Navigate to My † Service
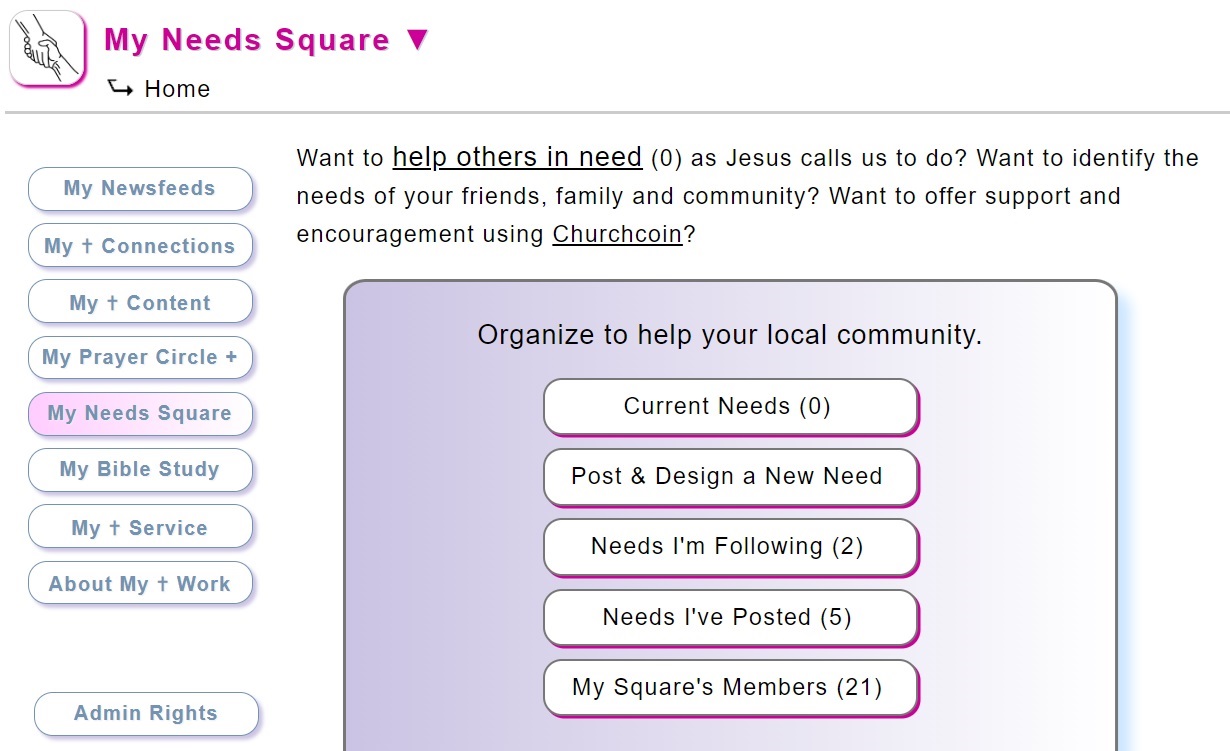The height and width of the screenshot is (751, 1230). [x=140, y=527]
